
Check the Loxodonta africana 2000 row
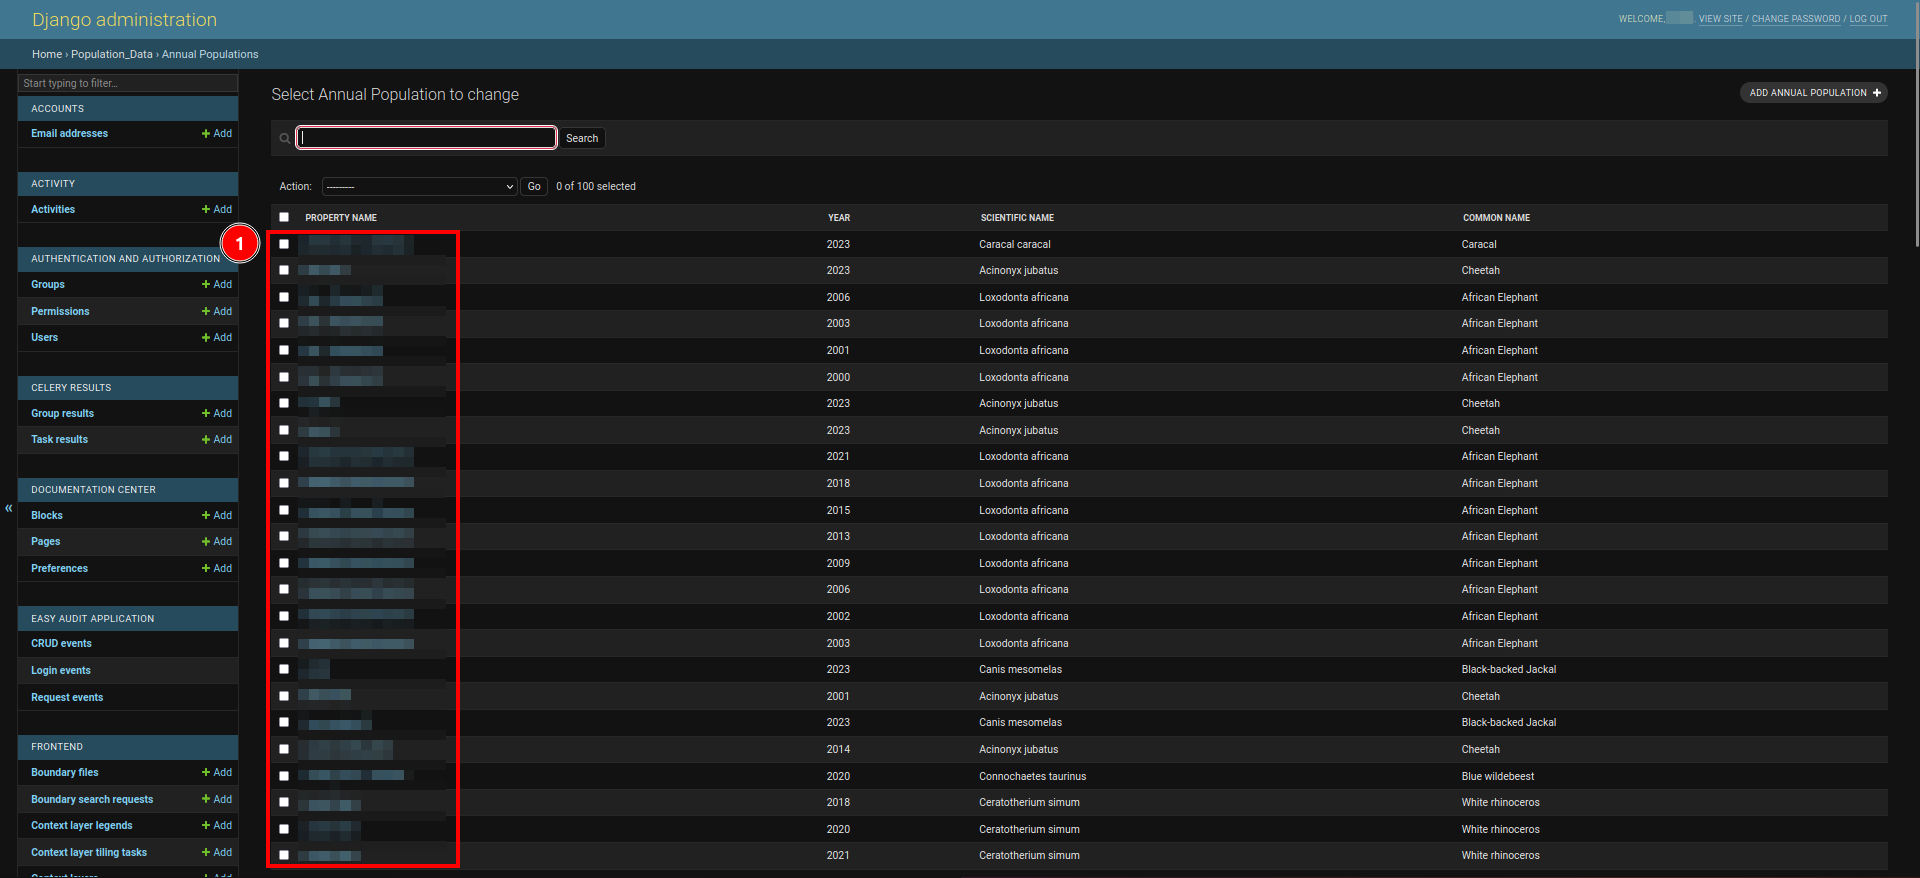(x=284, y=377)
